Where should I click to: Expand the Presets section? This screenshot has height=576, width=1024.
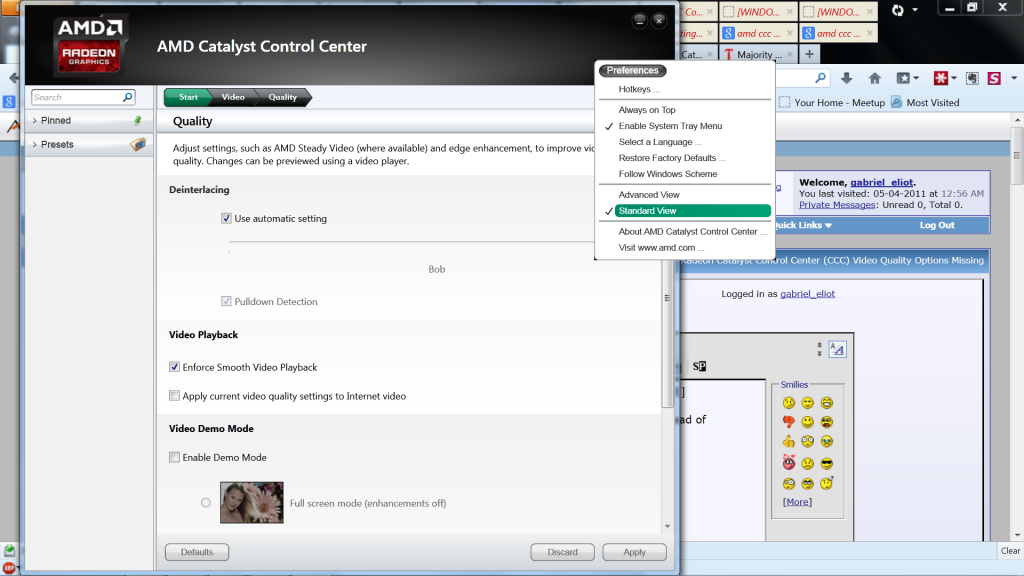click(x=35, y=144)
